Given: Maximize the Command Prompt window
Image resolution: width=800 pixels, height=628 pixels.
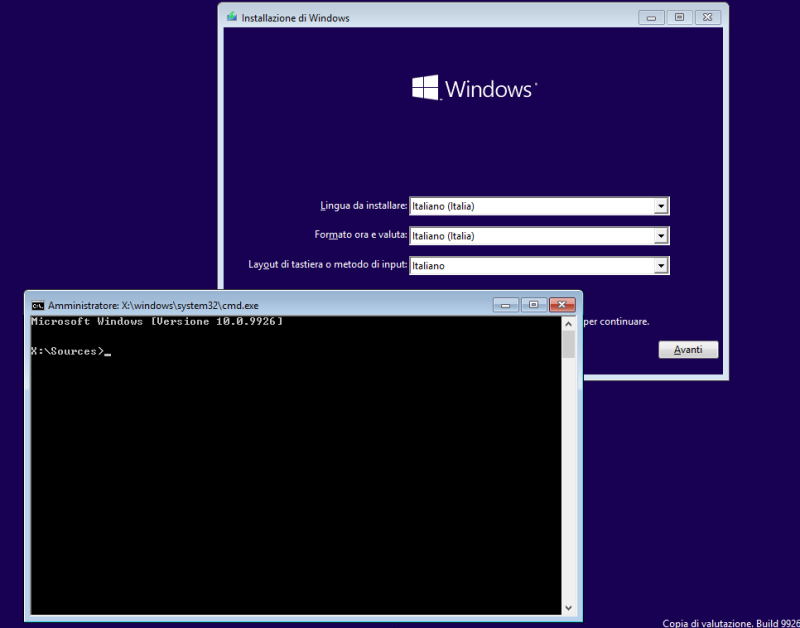Looking at the screenshot, I should 534,305.
